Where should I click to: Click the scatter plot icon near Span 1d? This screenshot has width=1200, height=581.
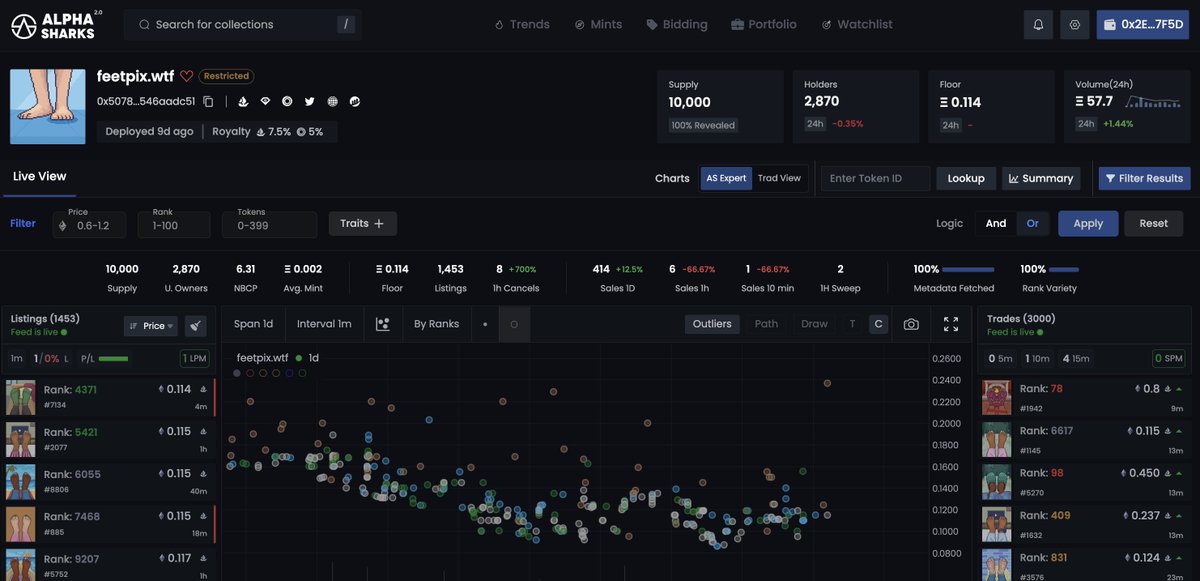383,323
